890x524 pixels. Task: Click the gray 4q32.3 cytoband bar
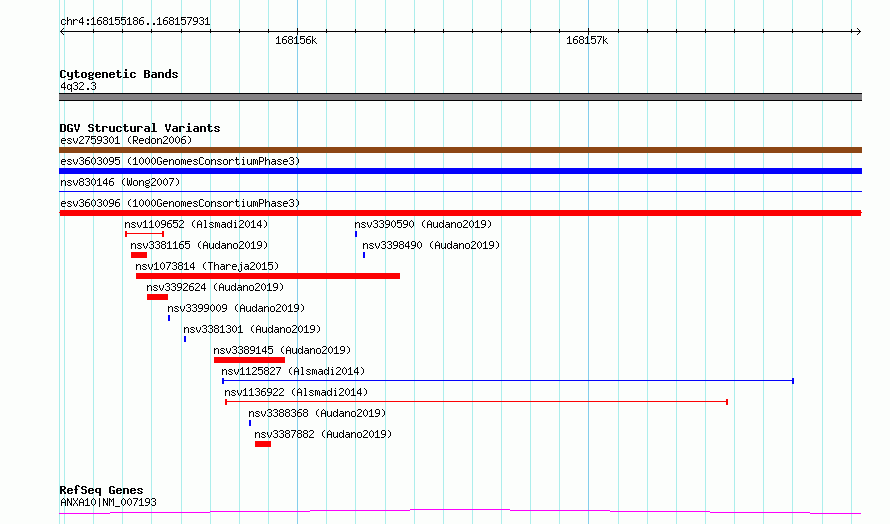460,97
